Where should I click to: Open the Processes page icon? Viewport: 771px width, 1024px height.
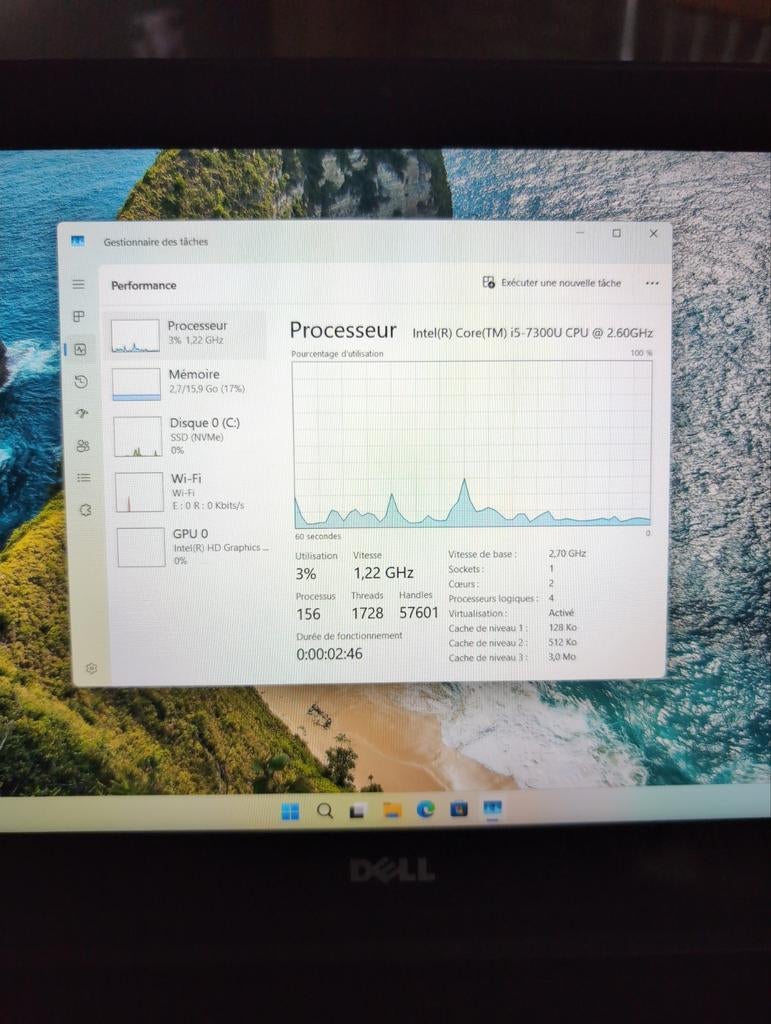(x=79, y=317)
